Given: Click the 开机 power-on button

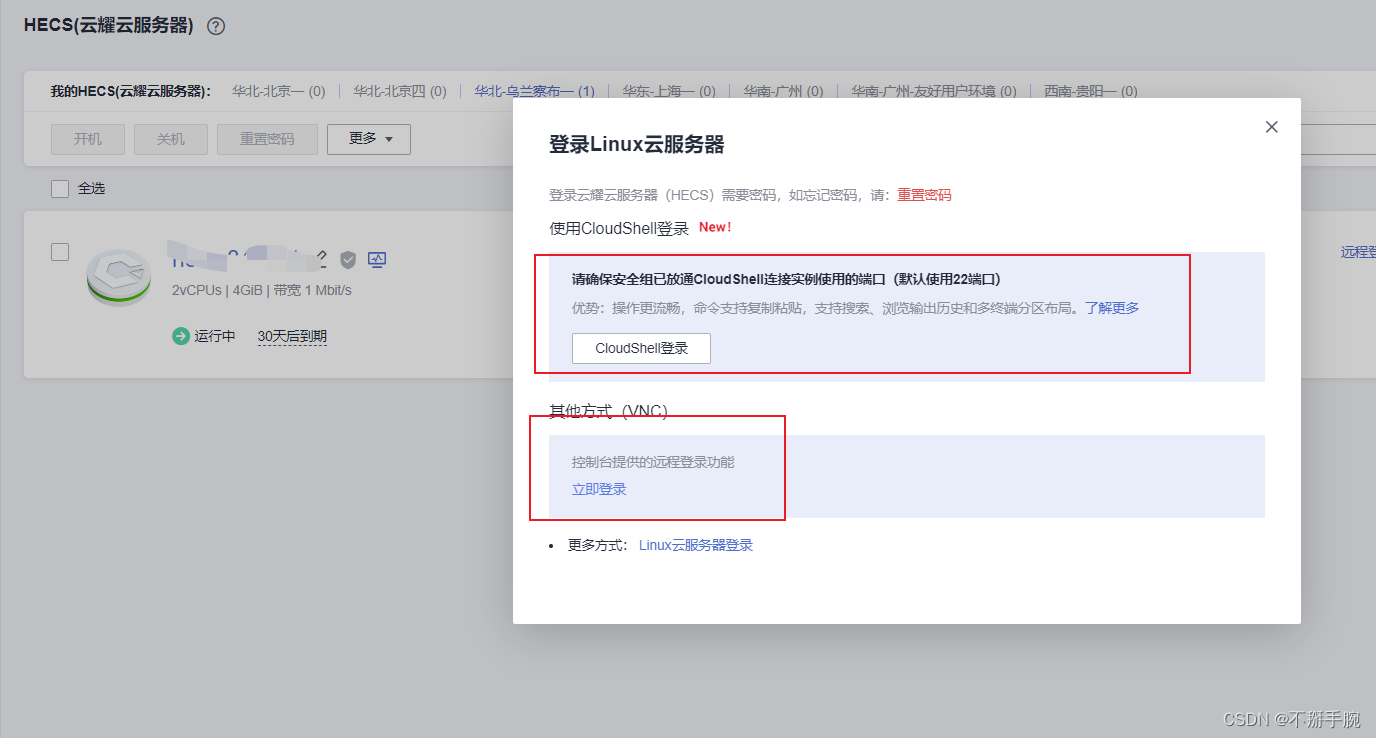Looking at the screenshot, I should pyautogui.click(x=88, y=139).
